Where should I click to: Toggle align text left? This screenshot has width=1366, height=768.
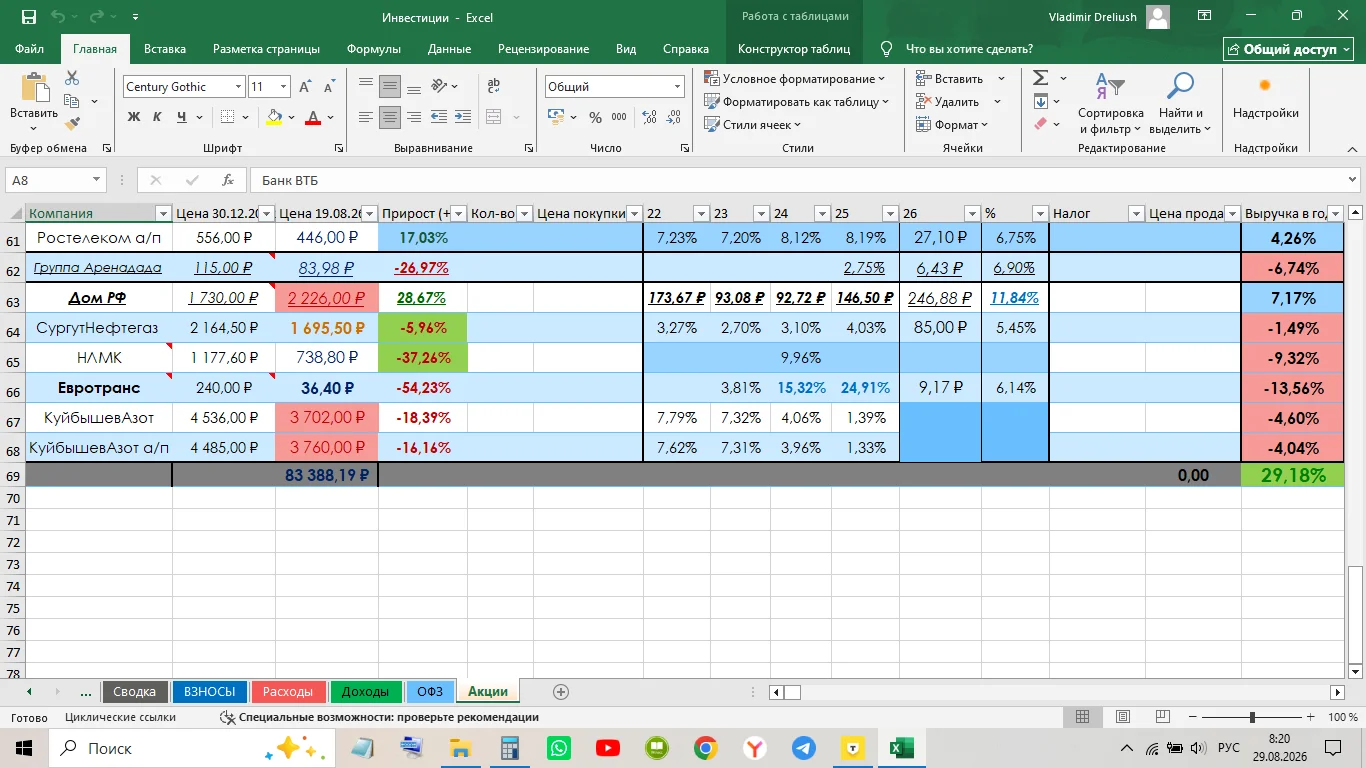(366, 117)
